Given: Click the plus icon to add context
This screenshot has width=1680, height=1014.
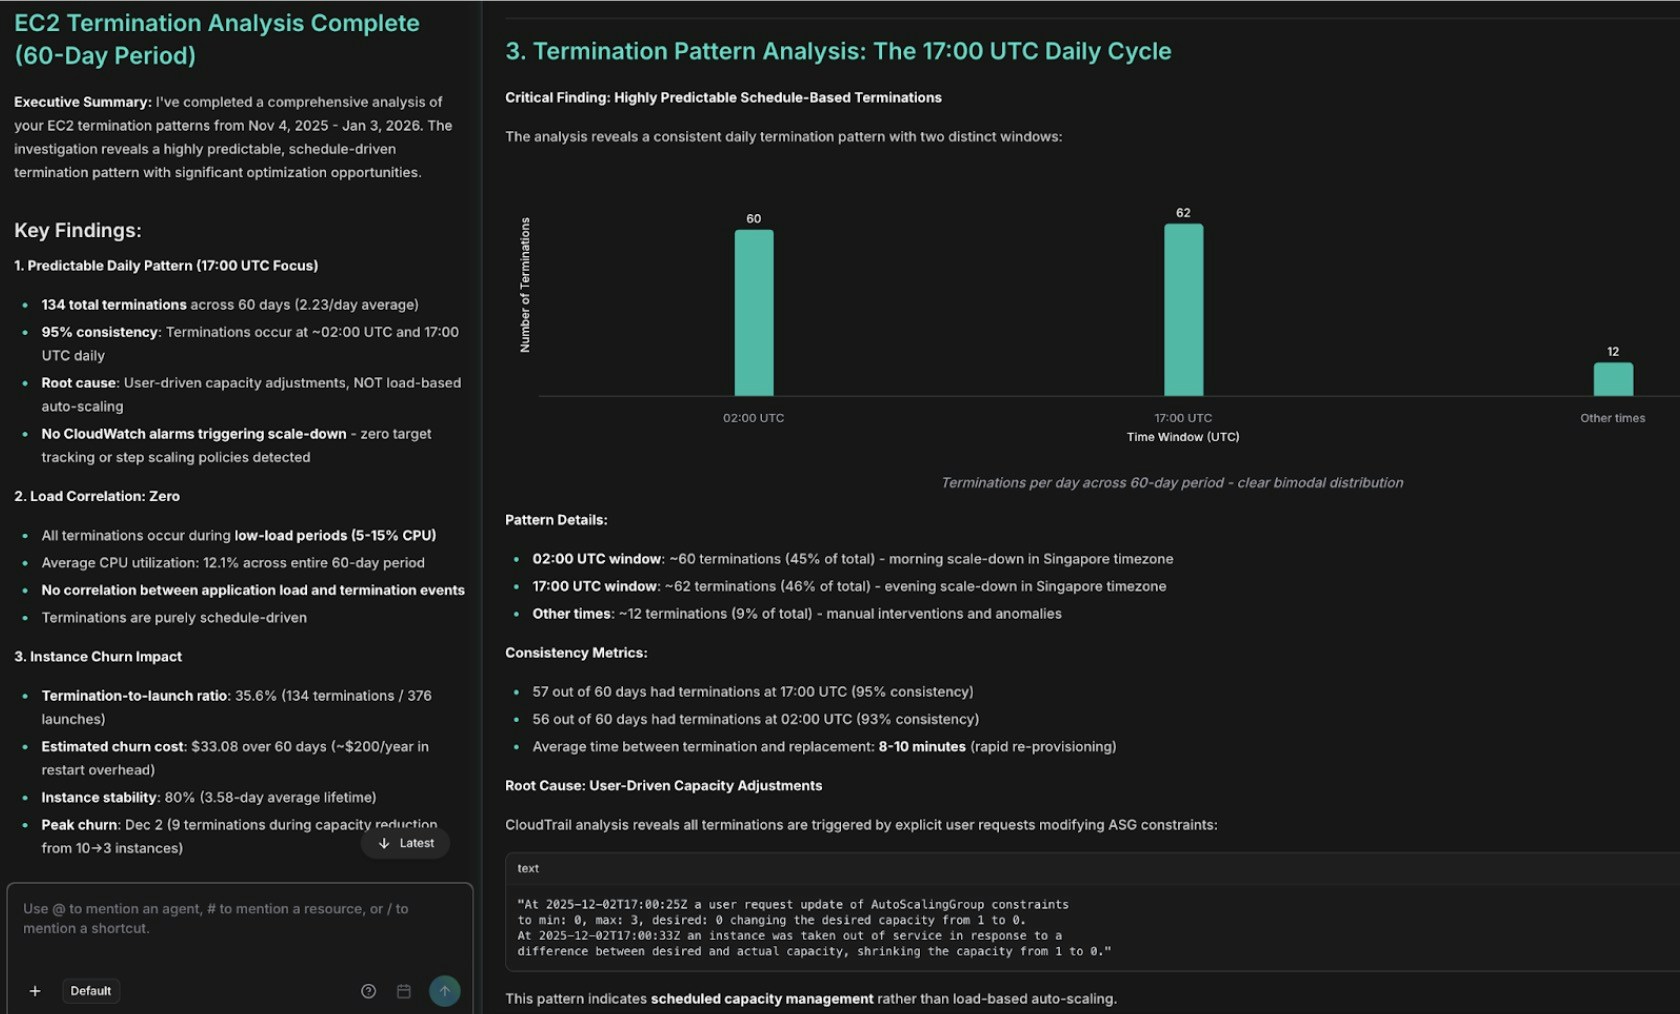Looking at the screenshot, I should click(35, 991).
